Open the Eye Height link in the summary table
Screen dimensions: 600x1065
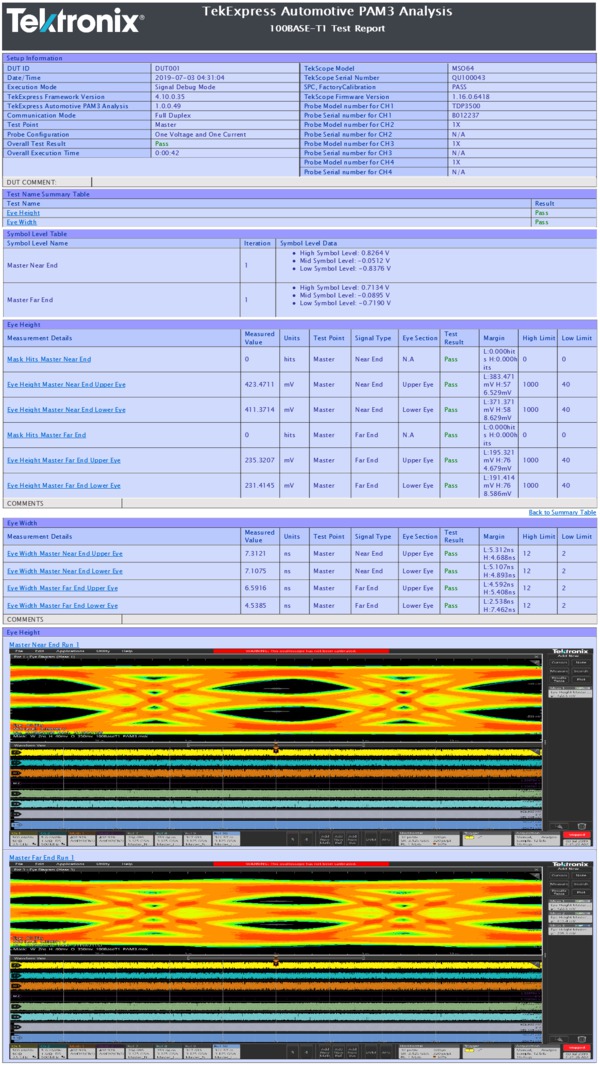pos(23,213)
